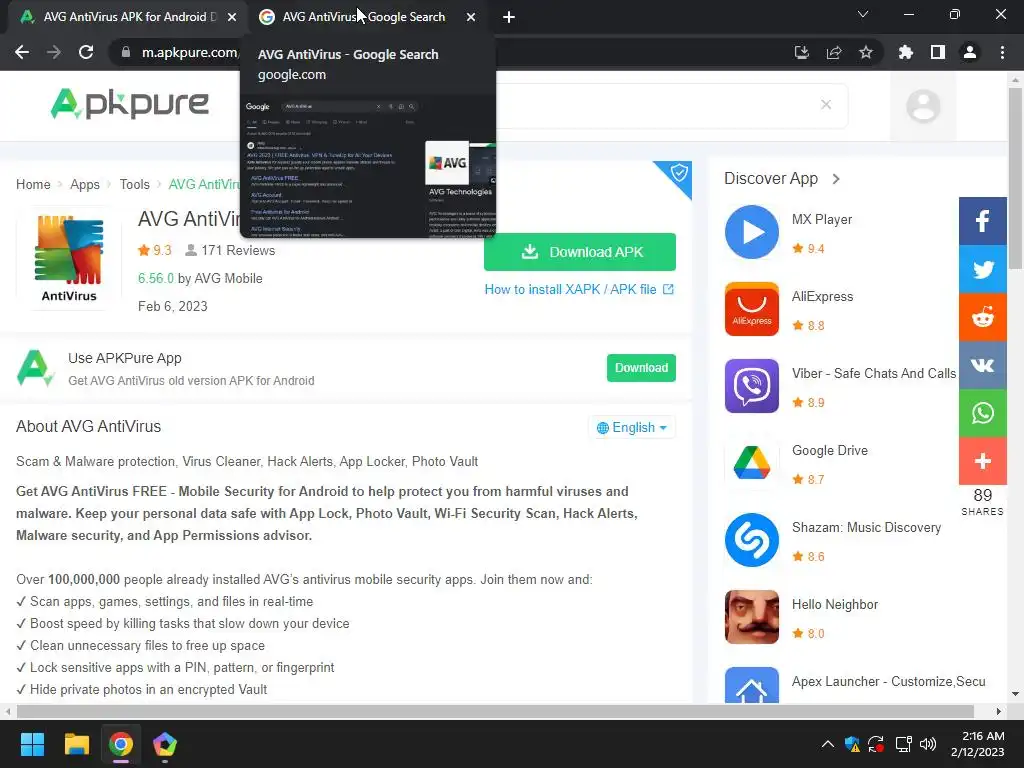Open Apex Launcher app icon
Screen dimensions: 1024x768
(752, 685)
